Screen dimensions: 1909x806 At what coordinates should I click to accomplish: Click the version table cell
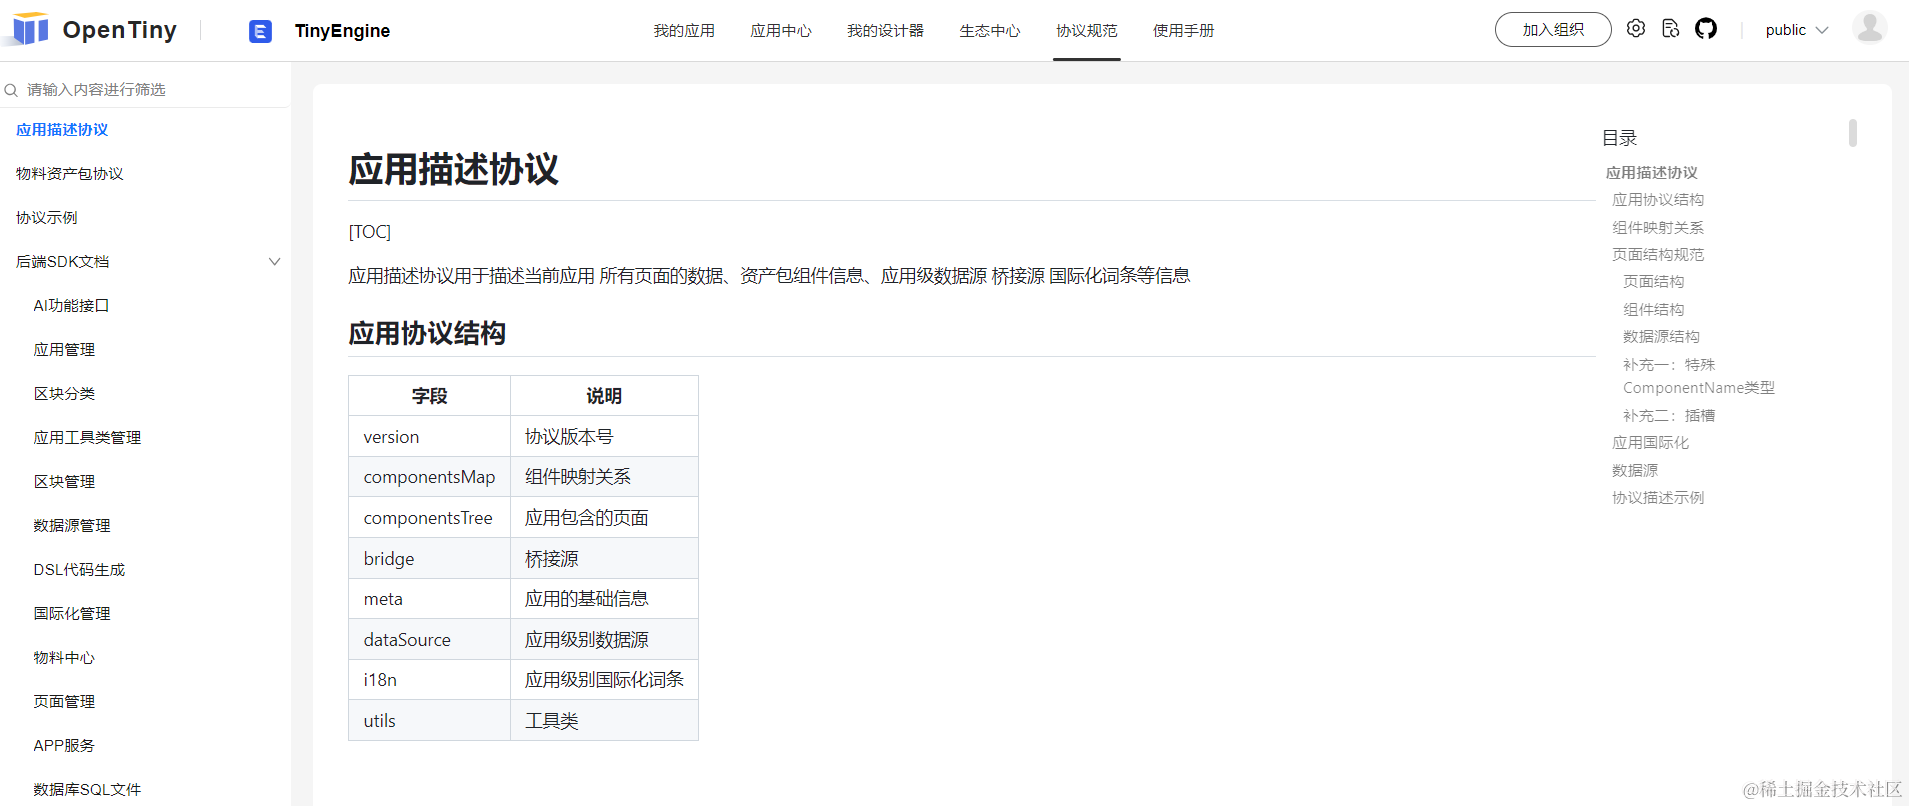[x=429, y=437]
